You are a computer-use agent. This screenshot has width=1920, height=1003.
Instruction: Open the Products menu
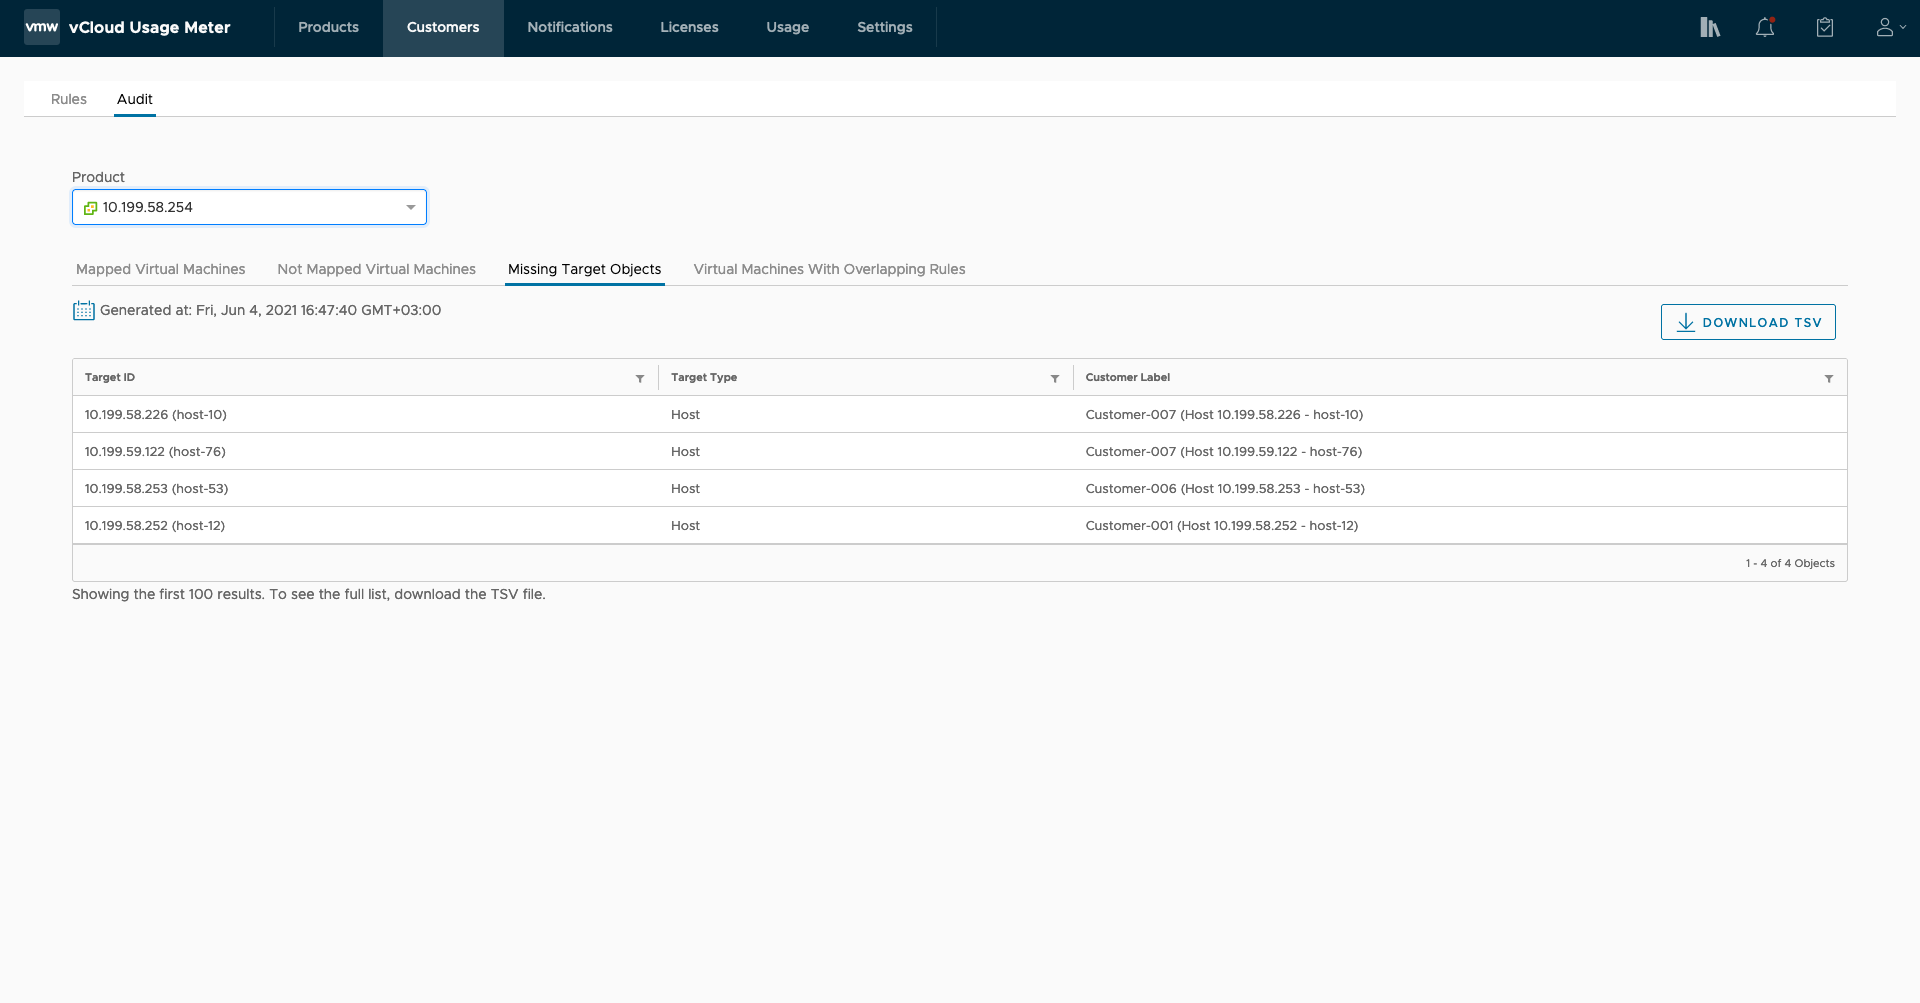click(328, 27)
